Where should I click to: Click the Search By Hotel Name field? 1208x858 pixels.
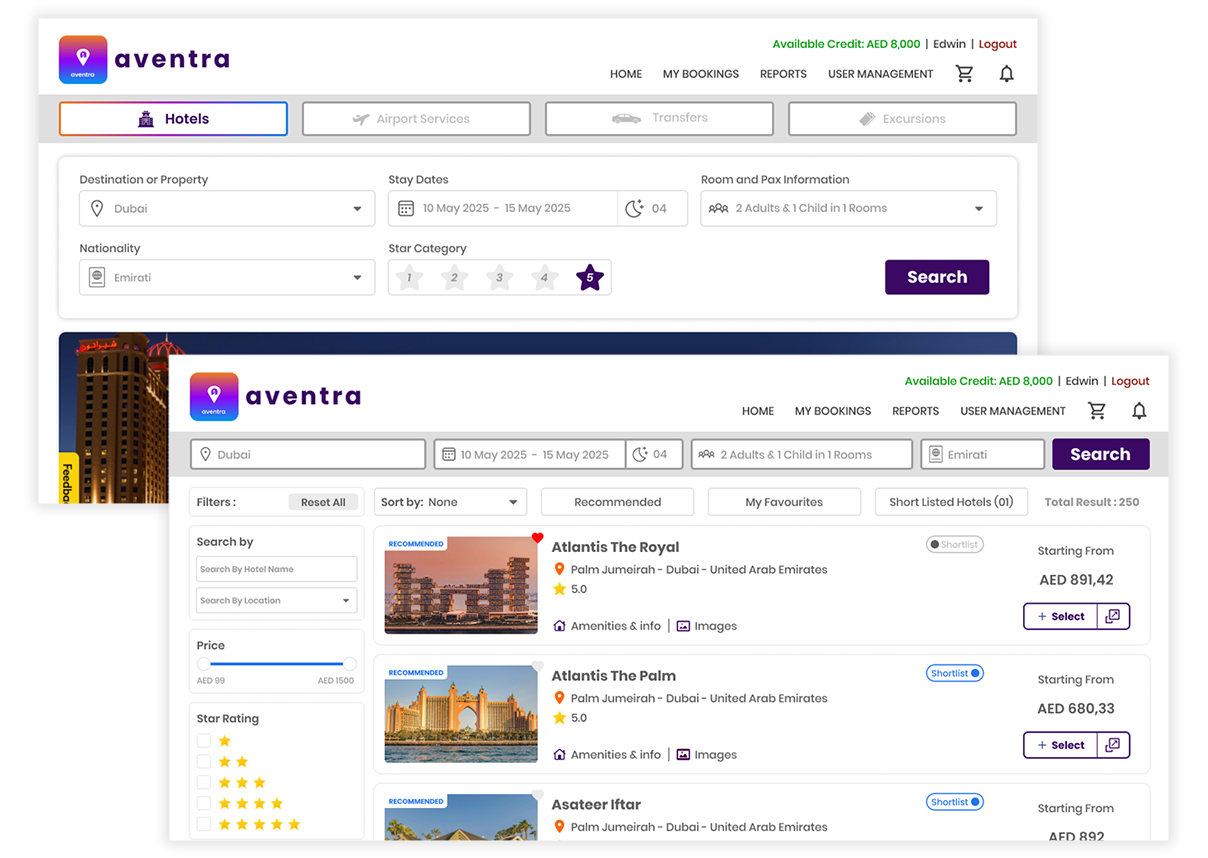coord(276,569)
